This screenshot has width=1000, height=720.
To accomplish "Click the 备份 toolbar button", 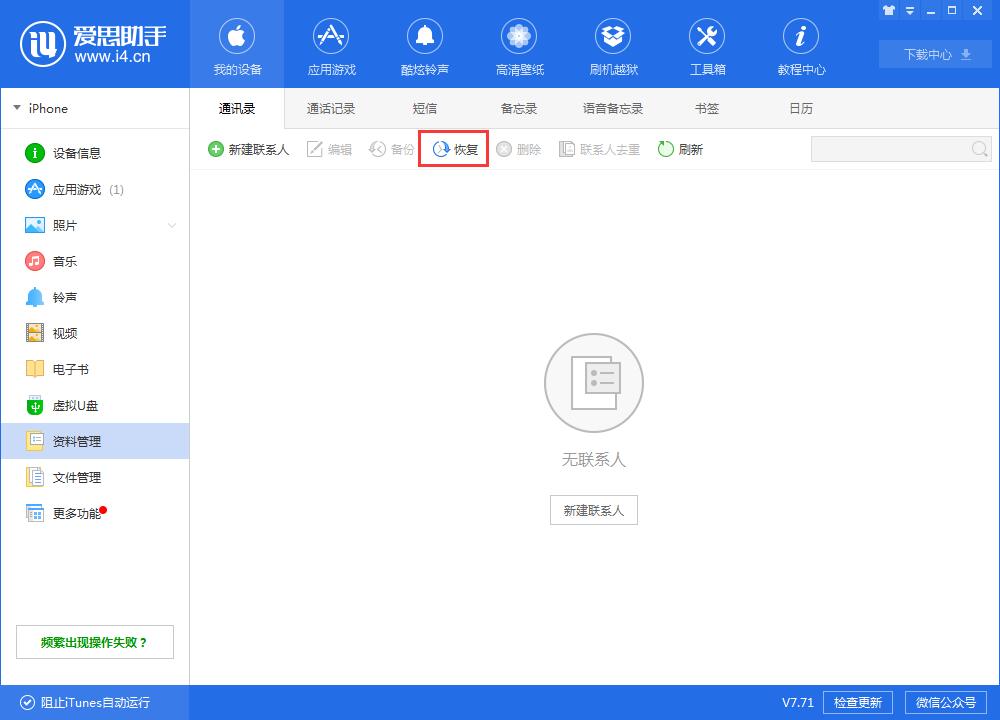I will pyautogui.click(x=392, y=149).
